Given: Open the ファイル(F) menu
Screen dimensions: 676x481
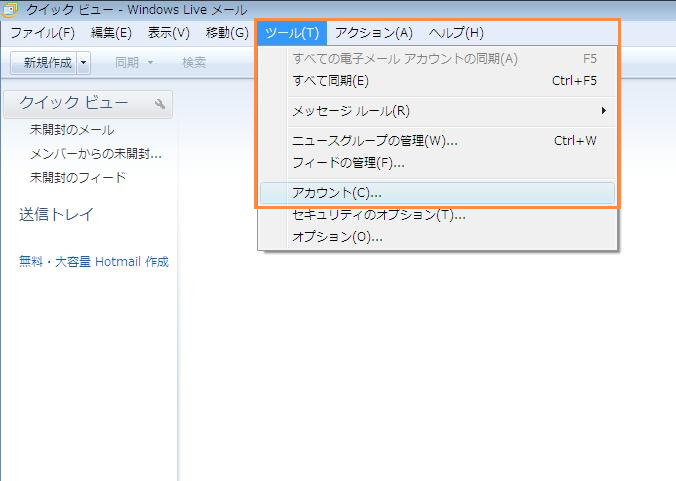Looking at the screenshot, I should (42, 33).
